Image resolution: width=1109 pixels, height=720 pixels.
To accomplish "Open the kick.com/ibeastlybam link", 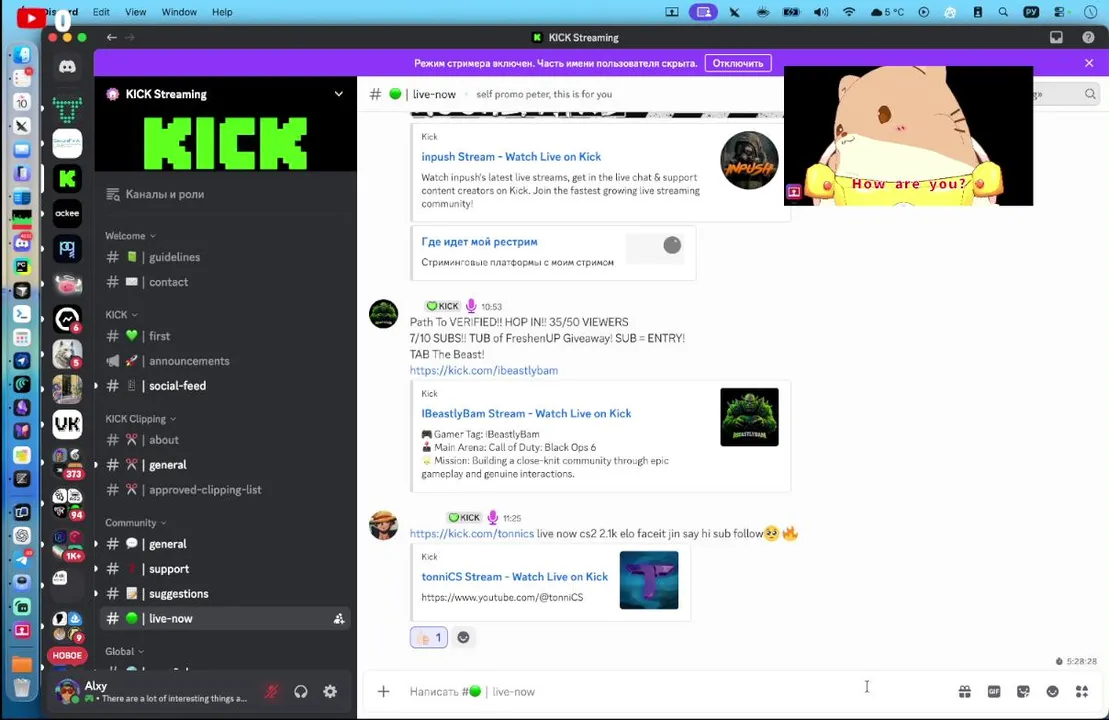I will tap(484, 370).
